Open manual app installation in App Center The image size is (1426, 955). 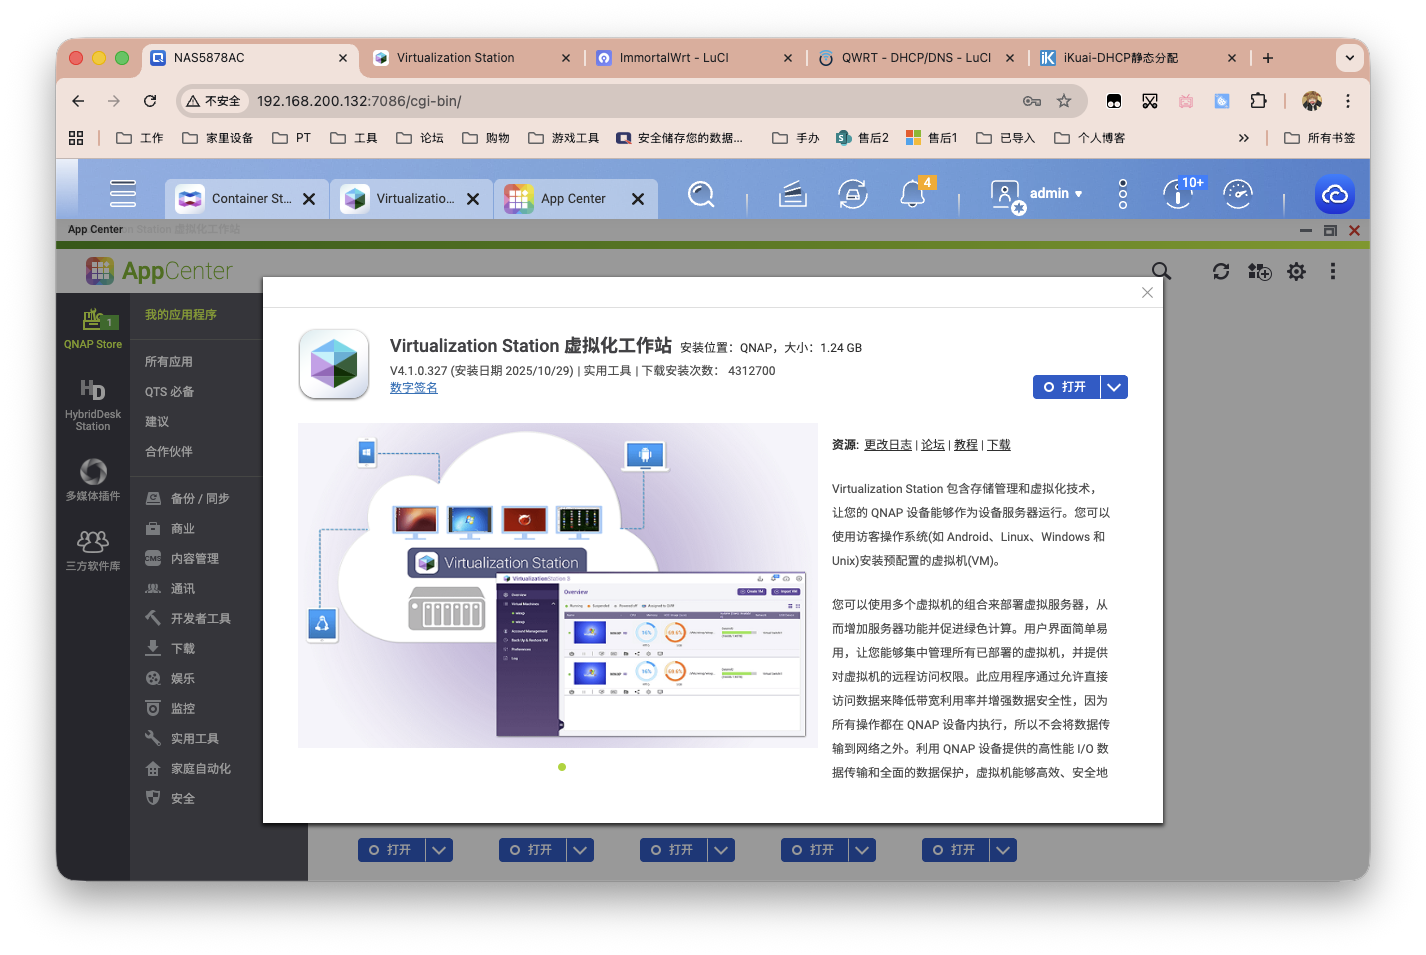pyautogui.click(x=1259, y=271)
